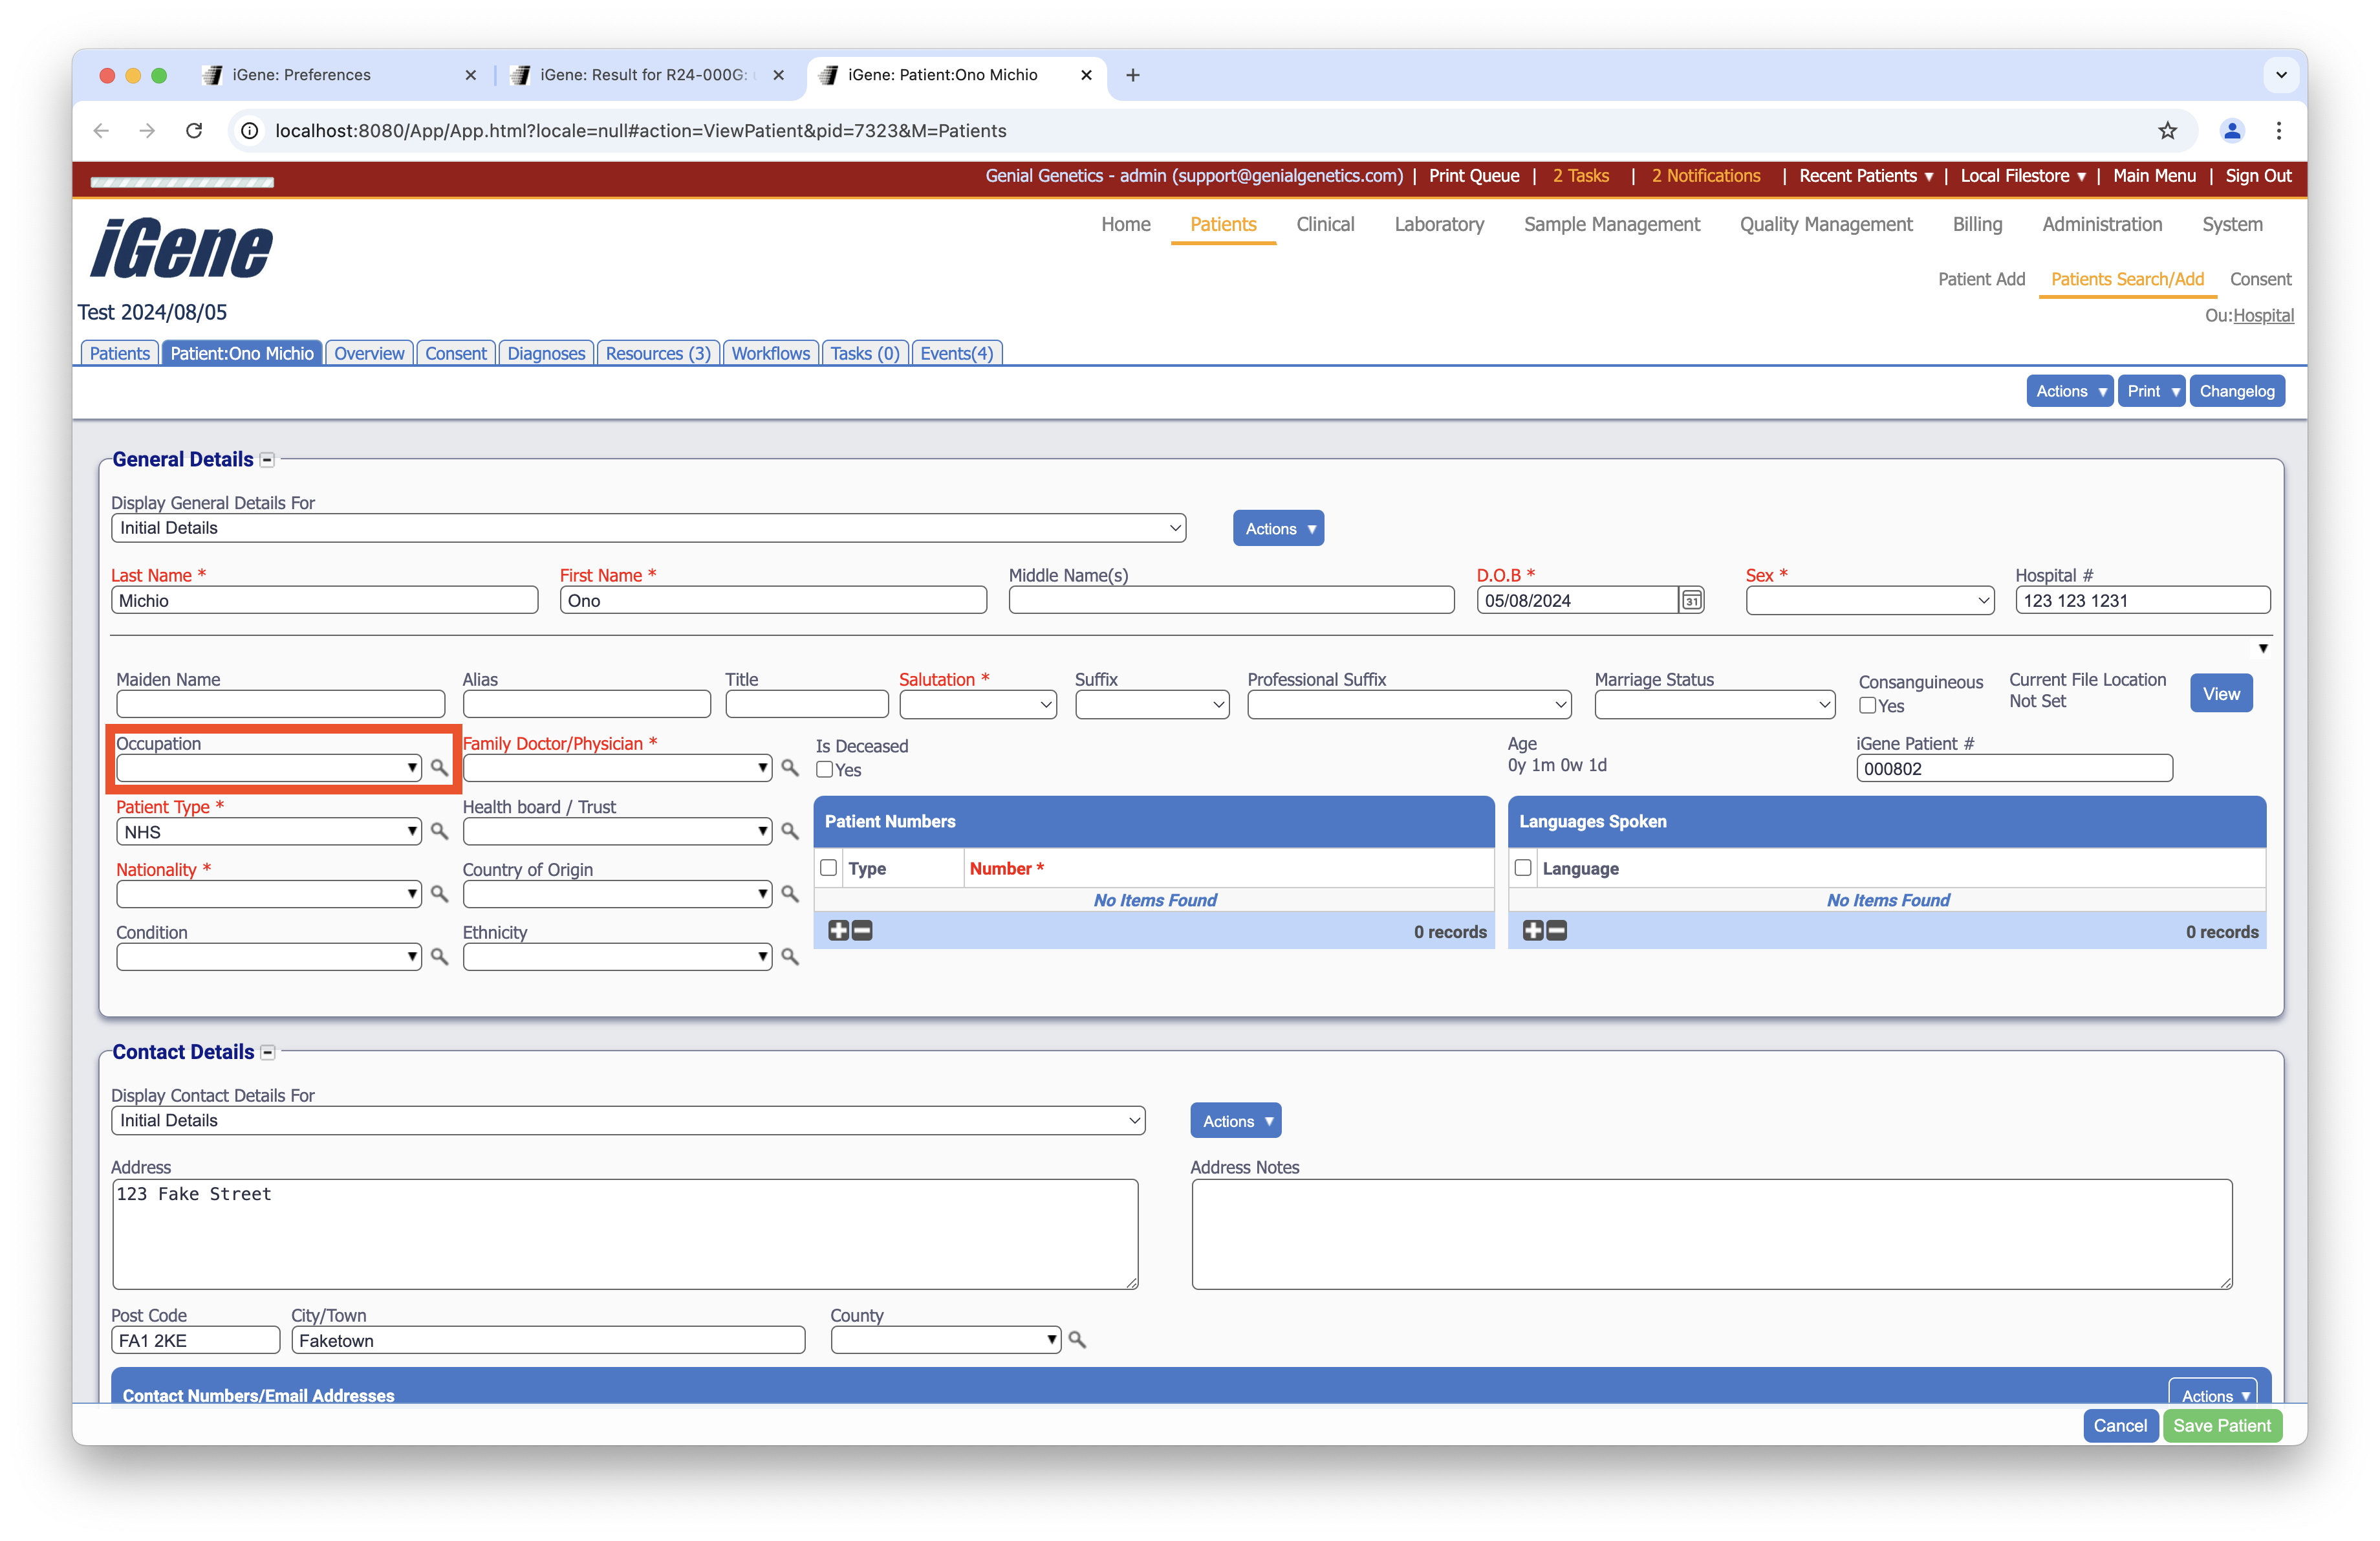Select all rows checkbox in Patient Numbers

(x=828, y=868)
